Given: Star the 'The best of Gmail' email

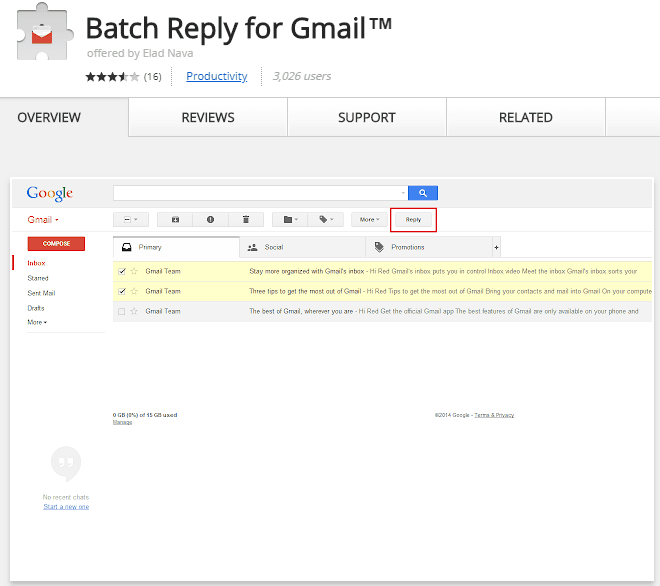Looking at the screenshot, I should pyautogui.click(x=134, y=311).
